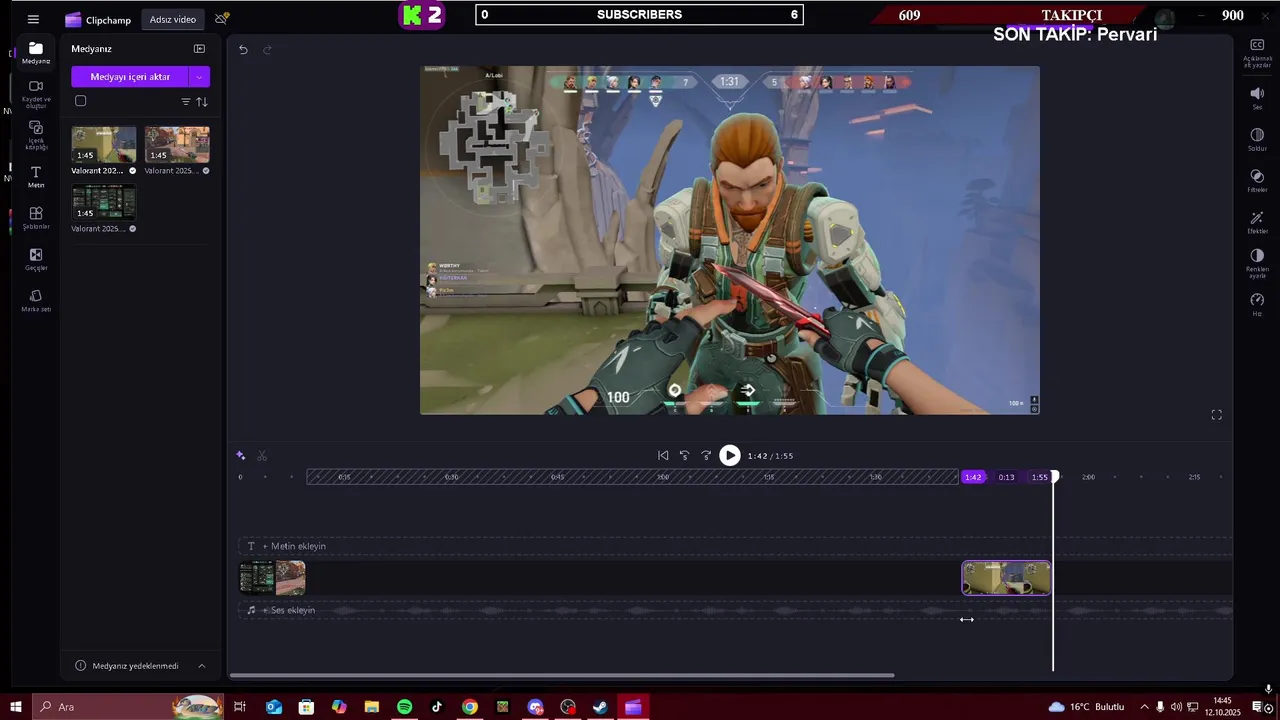Click the magic auto-compose sparkle icon

coord(240,455)
